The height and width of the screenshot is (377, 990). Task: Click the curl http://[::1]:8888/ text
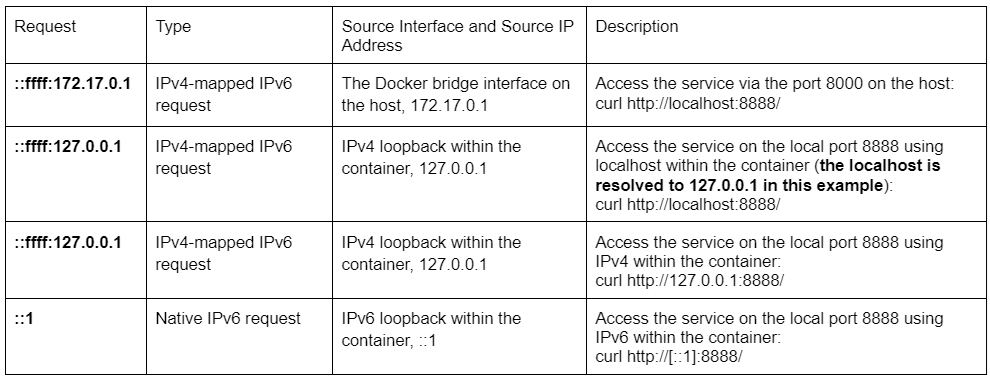[669, 356]
